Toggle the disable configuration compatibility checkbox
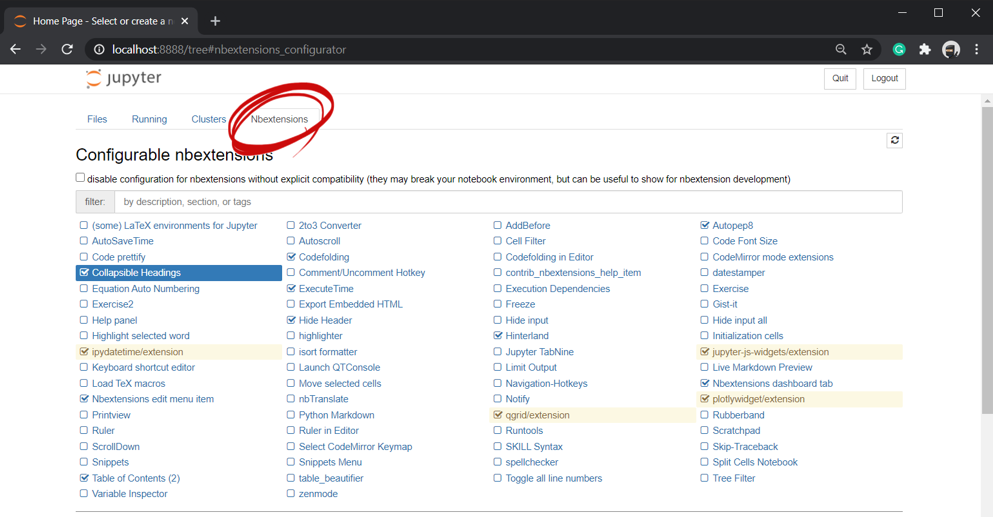The height and width of the screenshot is (517, 993). pyautogui.click(x=80, y=178)
